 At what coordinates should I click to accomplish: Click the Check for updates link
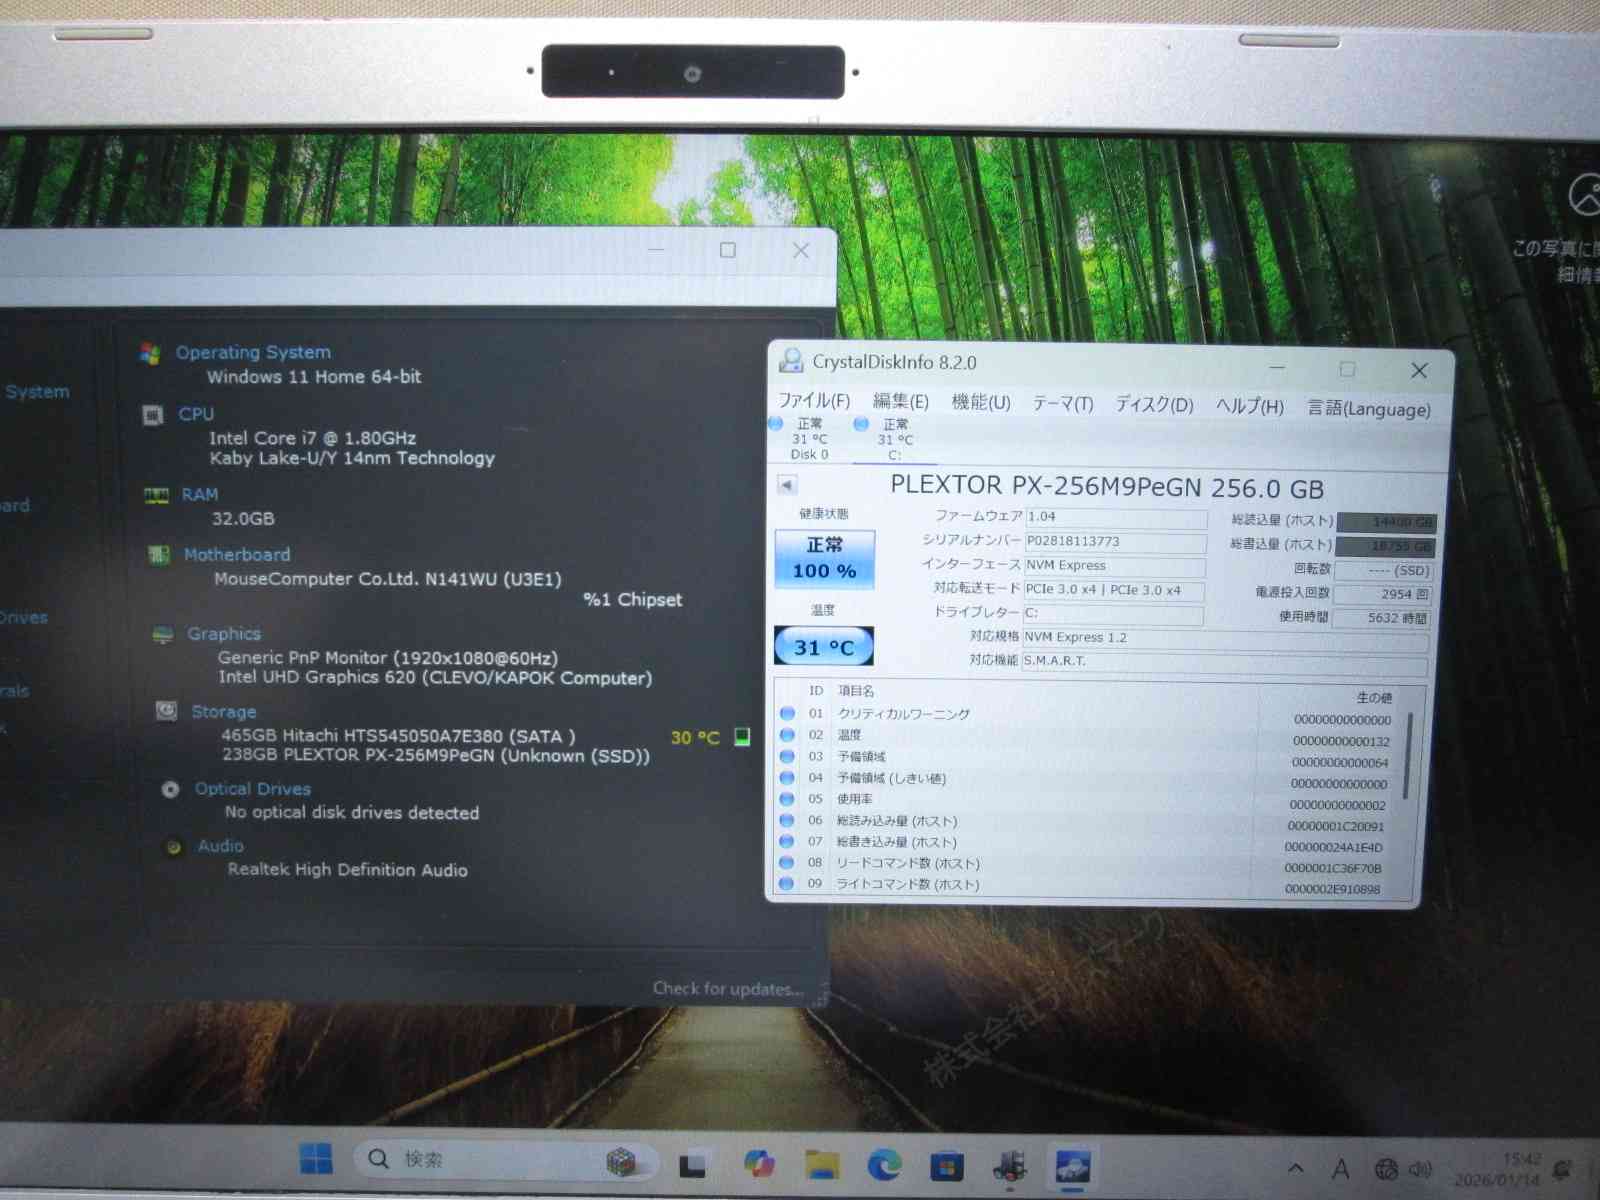tap(727, 989)
